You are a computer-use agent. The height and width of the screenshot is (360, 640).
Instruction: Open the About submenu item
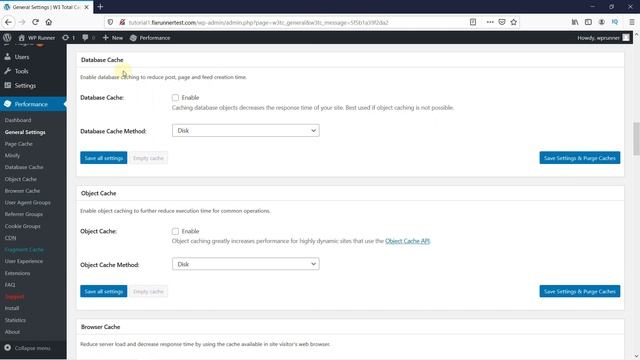click(x=12, y=332)
